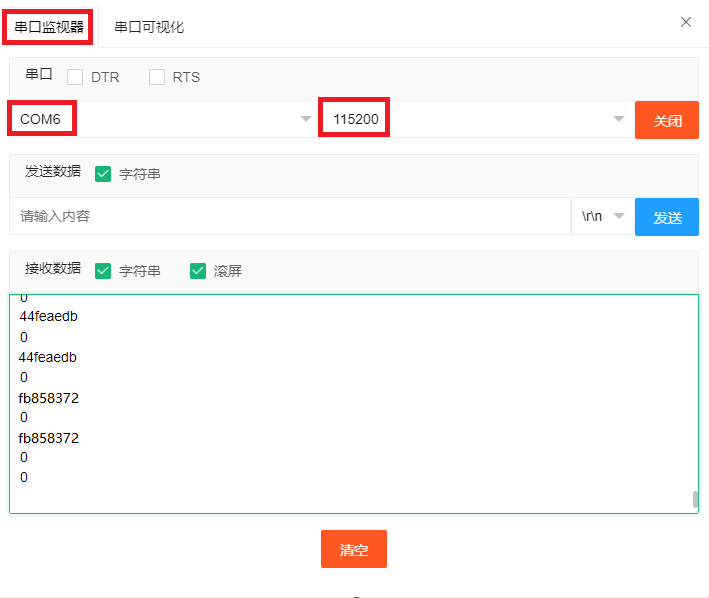
Task: Uncheck 字符串 under 接收数据
Action: (103, 271)
